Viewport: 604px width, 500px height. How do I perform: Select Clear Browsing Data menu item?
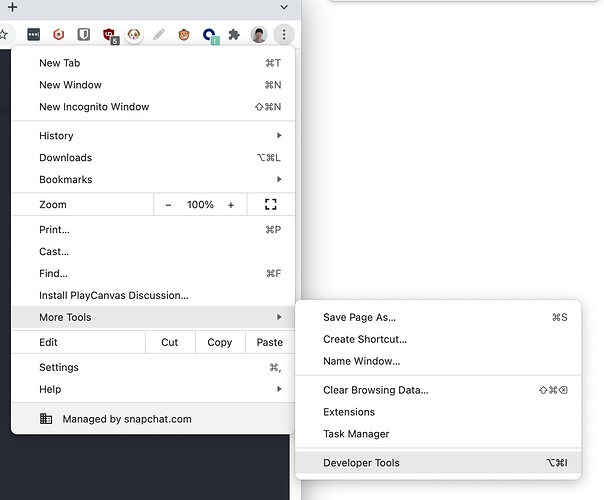coord(375,390)
